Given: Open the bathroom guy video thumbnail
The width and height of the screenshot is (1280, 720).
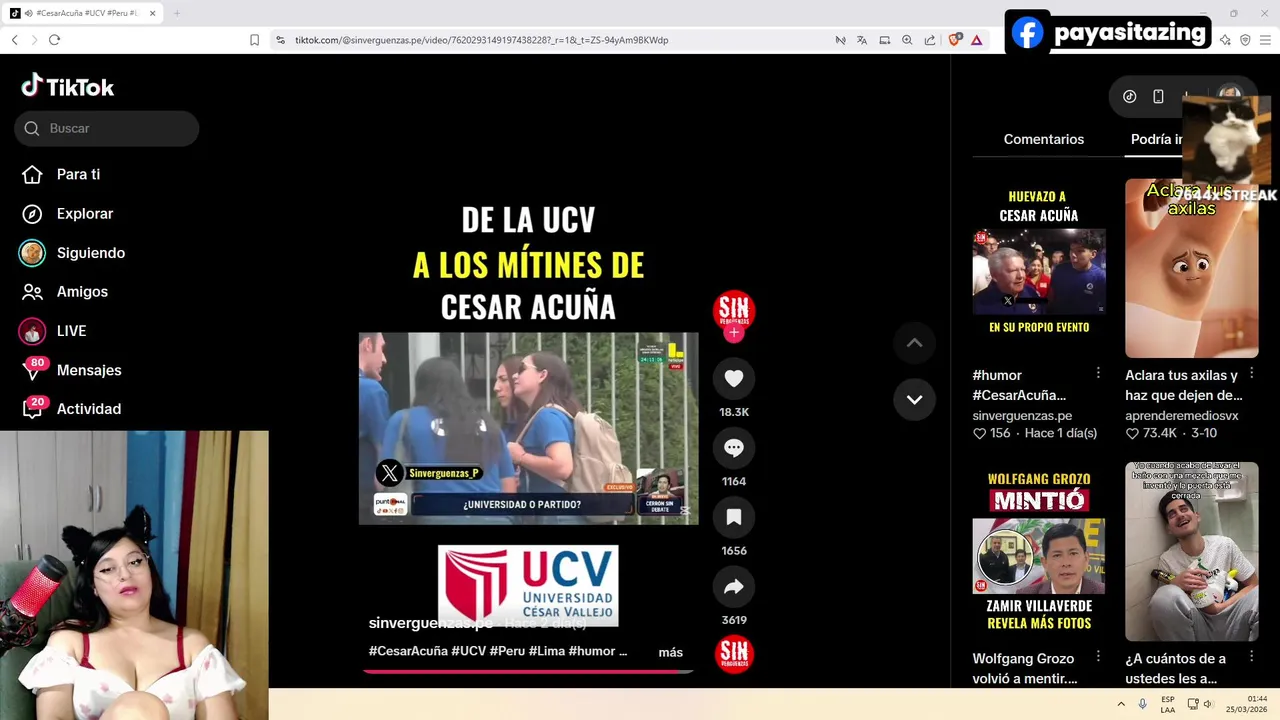Looking at the screenshot, I should [x=1192, y=551].
